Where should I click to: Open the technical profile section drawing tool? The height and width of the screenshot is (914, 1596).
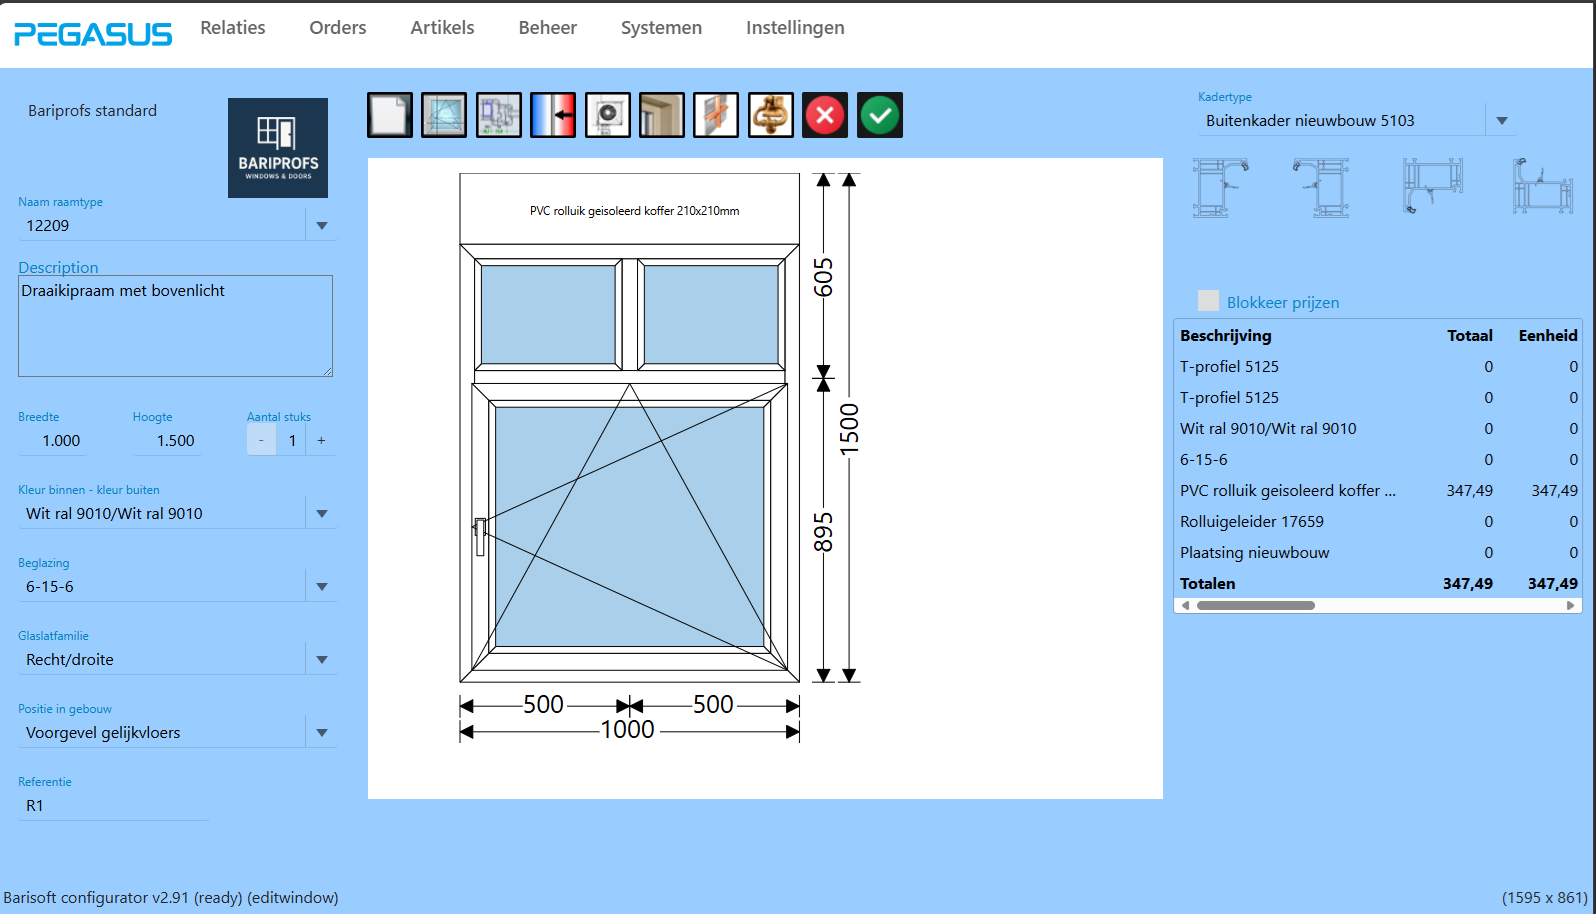point(499,115)
